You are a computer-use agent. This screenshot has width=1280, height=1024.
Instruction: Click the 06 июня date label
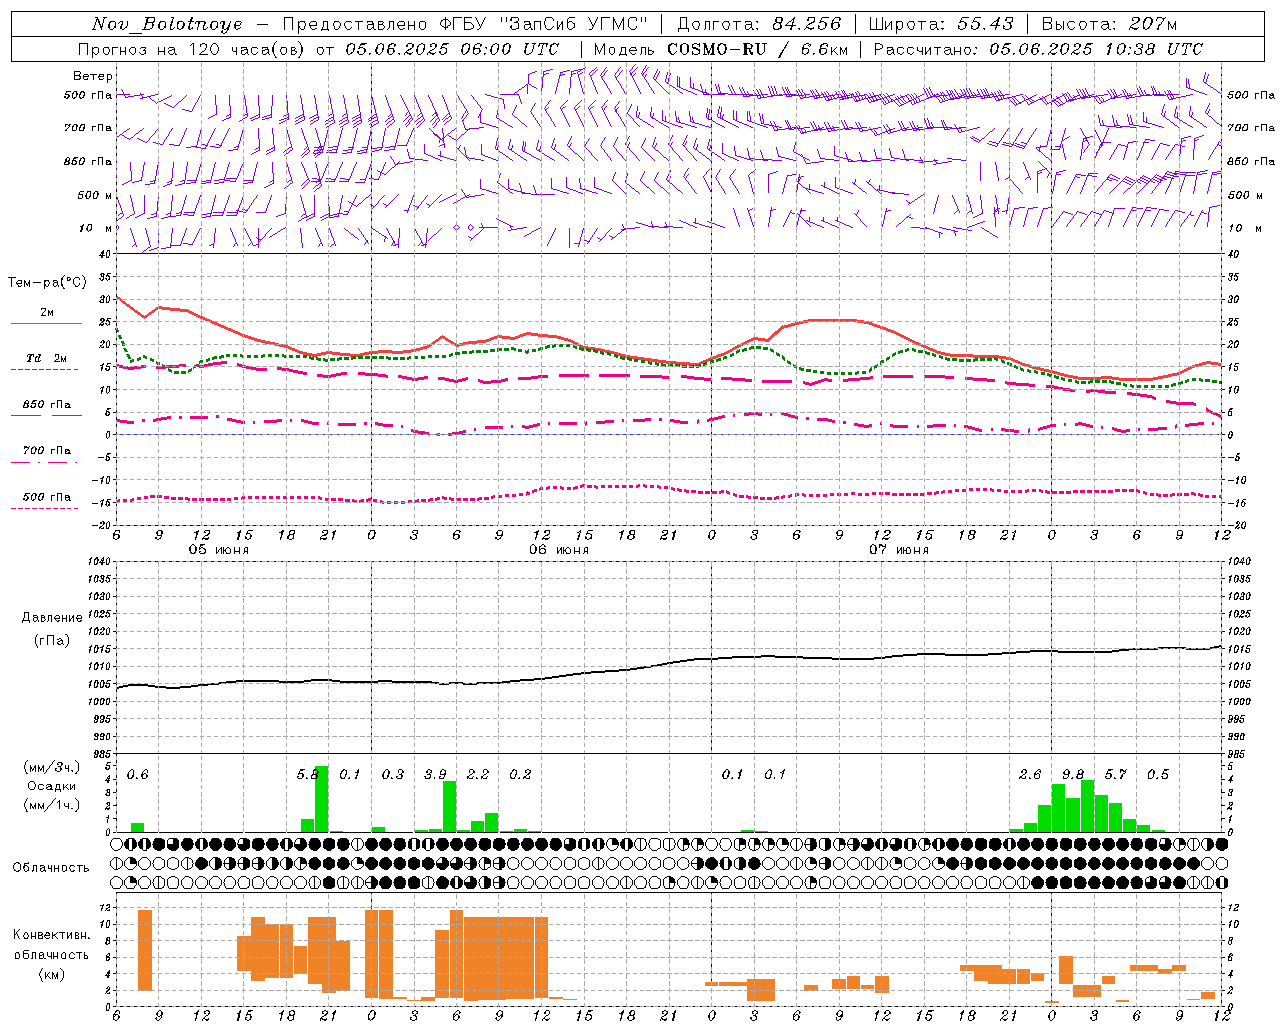click(x=559, y=550)
